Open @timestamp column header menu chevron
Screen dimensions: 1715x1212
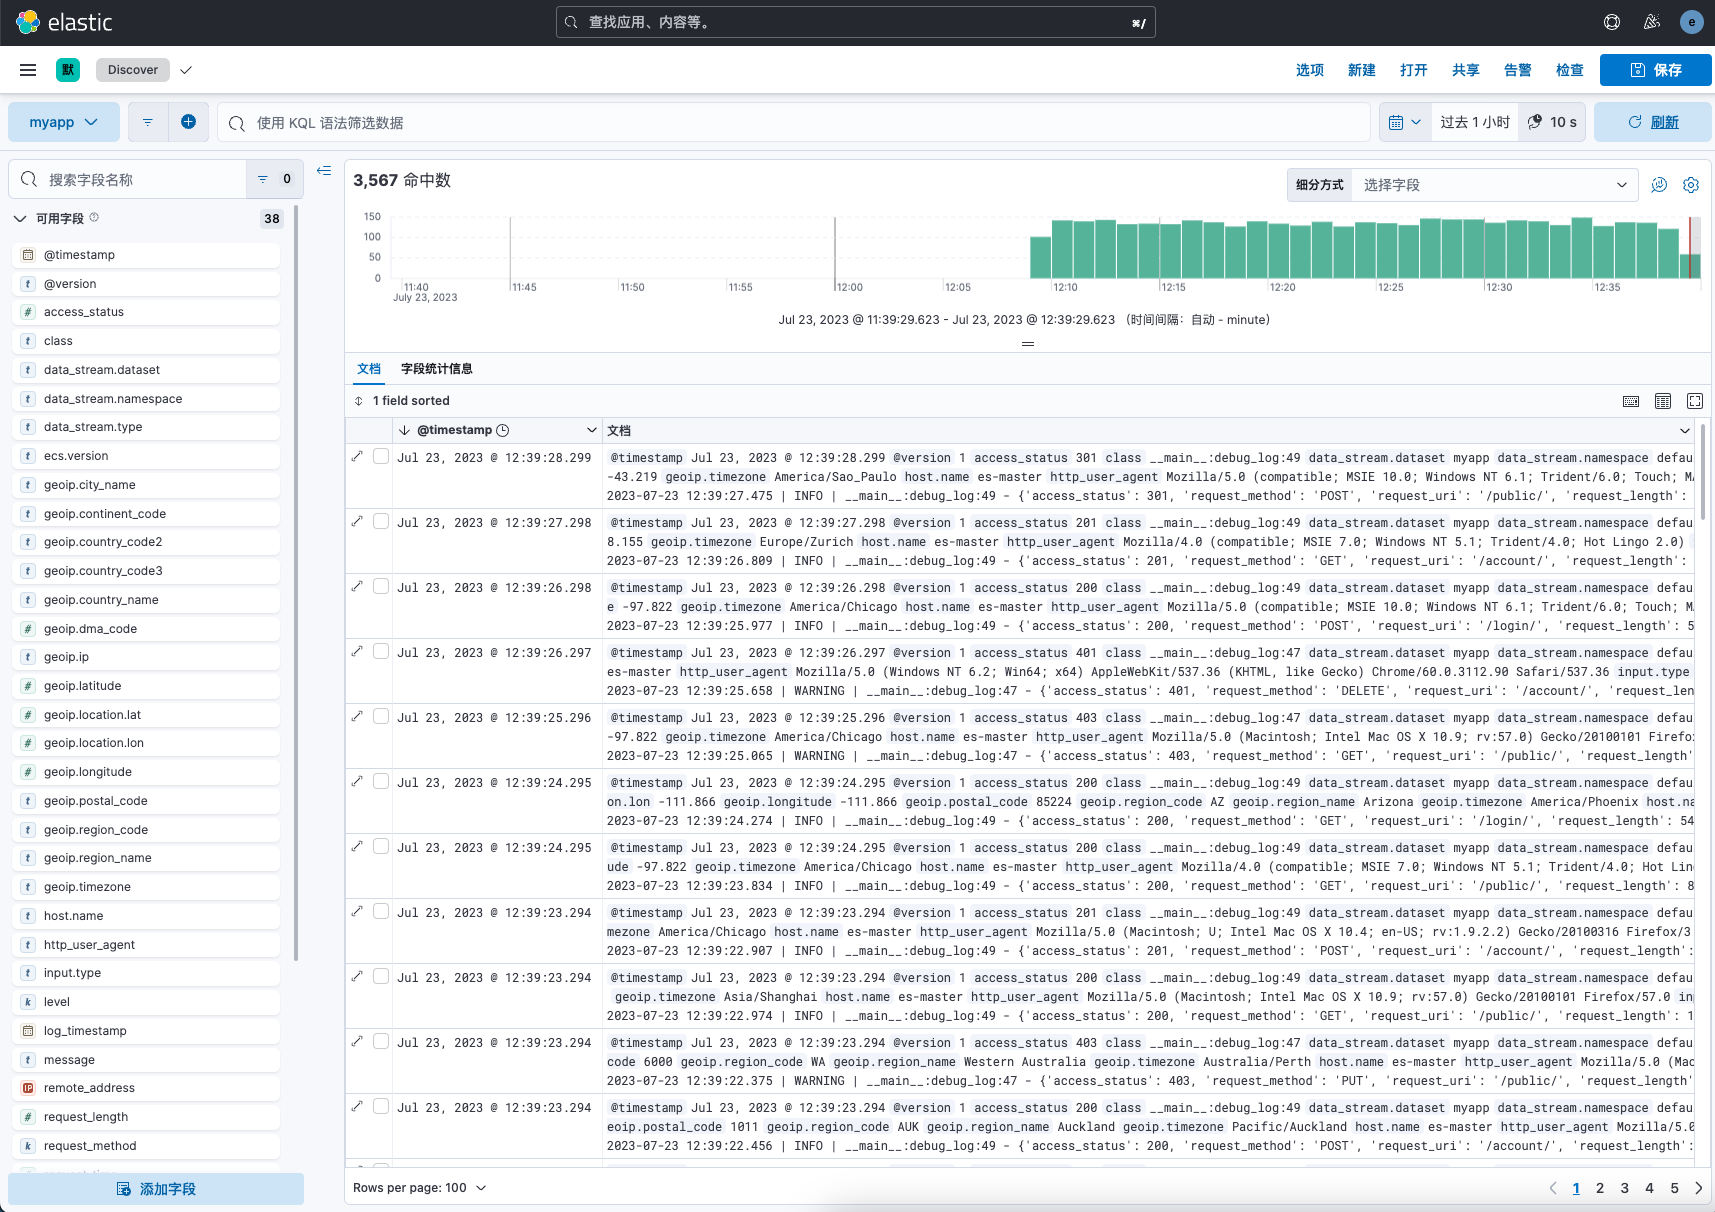[591, 430]
